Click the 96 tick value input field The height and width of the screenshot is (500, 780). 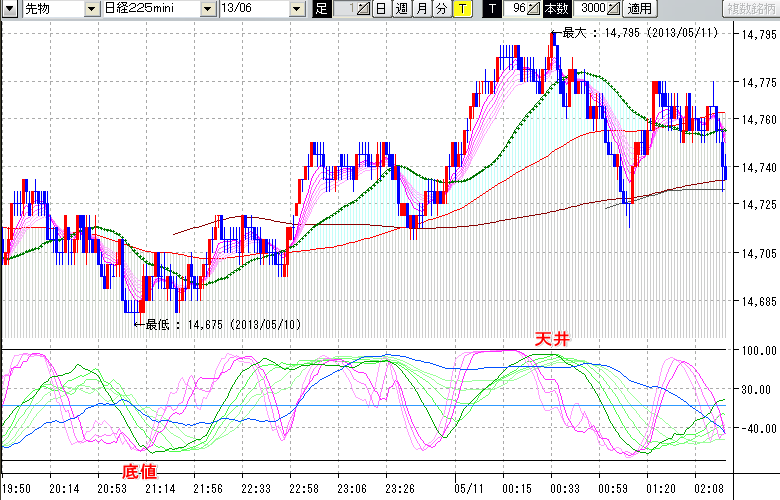pyautogui.click(x=516, y=9)
